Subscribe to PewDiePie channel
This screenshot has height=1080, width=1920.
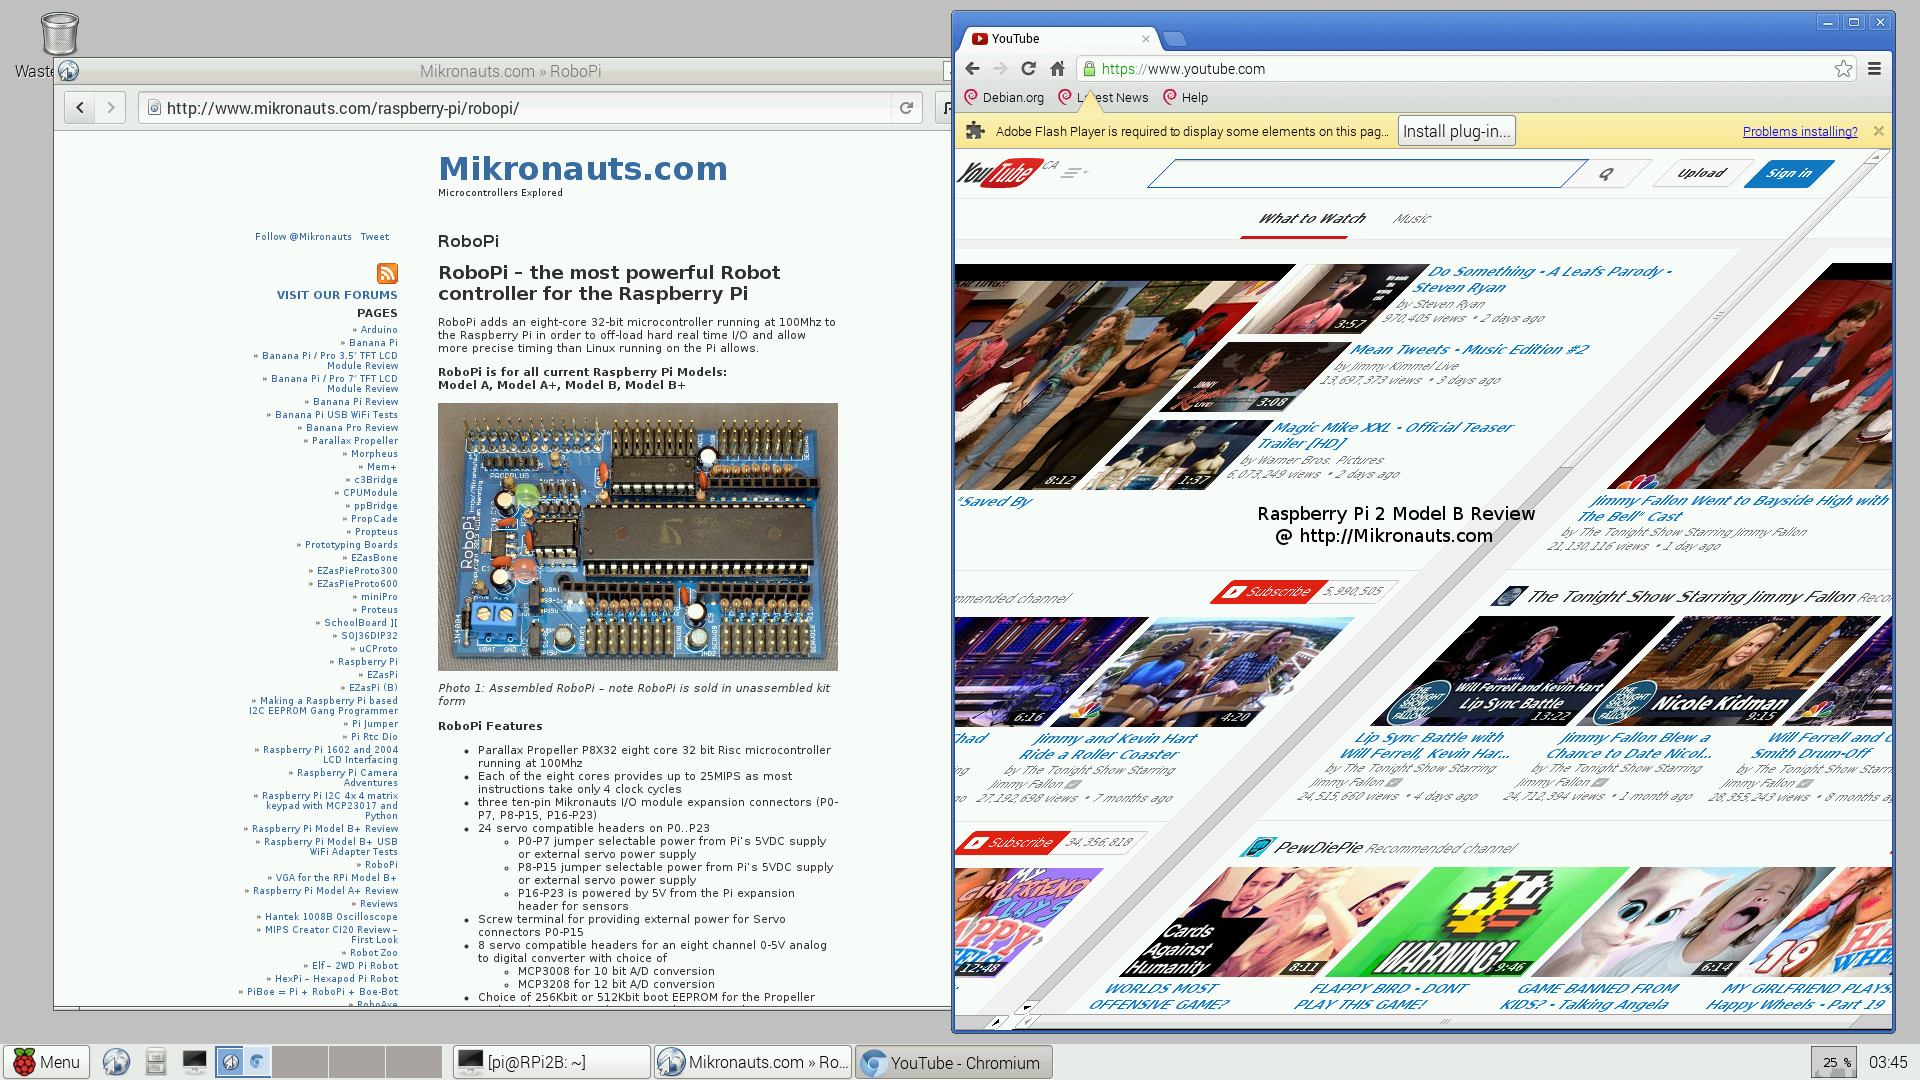point(1010,843)
